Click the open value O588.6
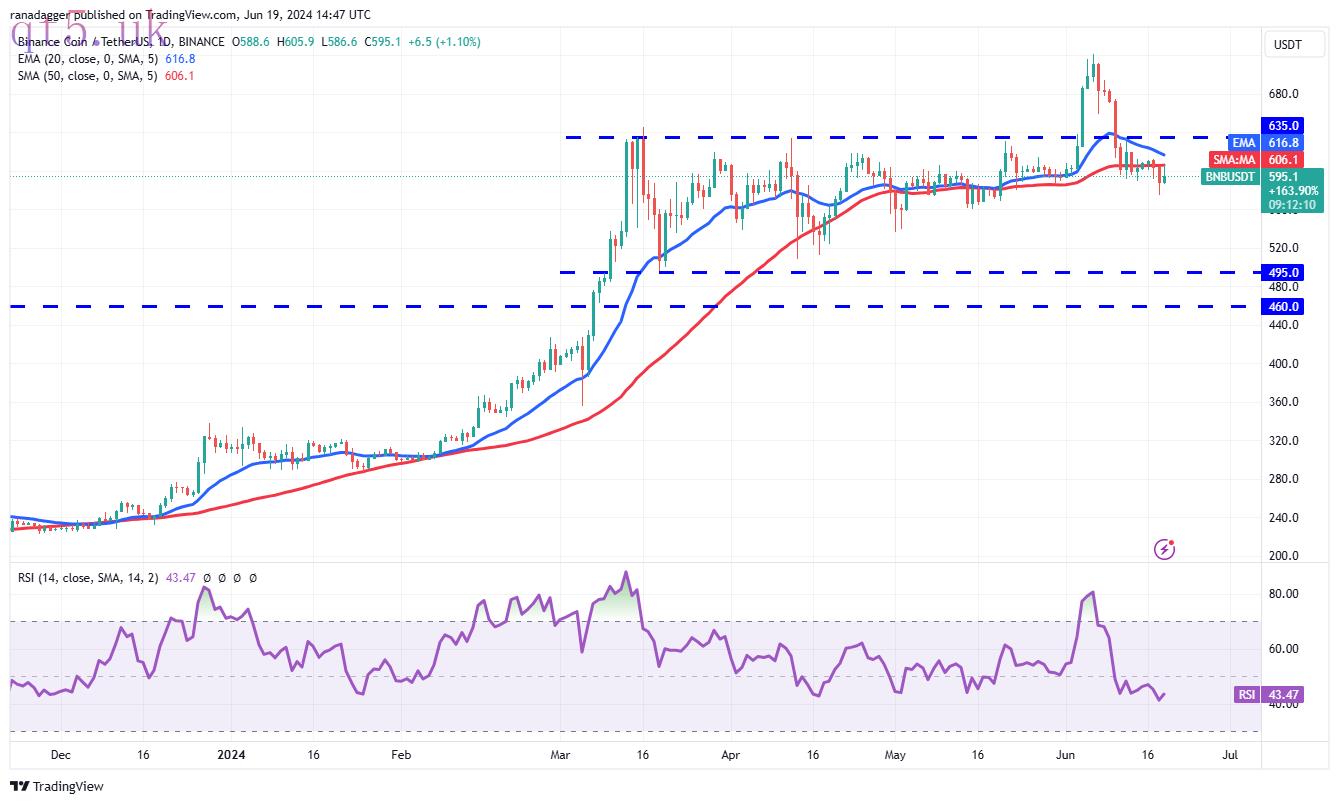The image size is (1339, 804). [253, 42]
